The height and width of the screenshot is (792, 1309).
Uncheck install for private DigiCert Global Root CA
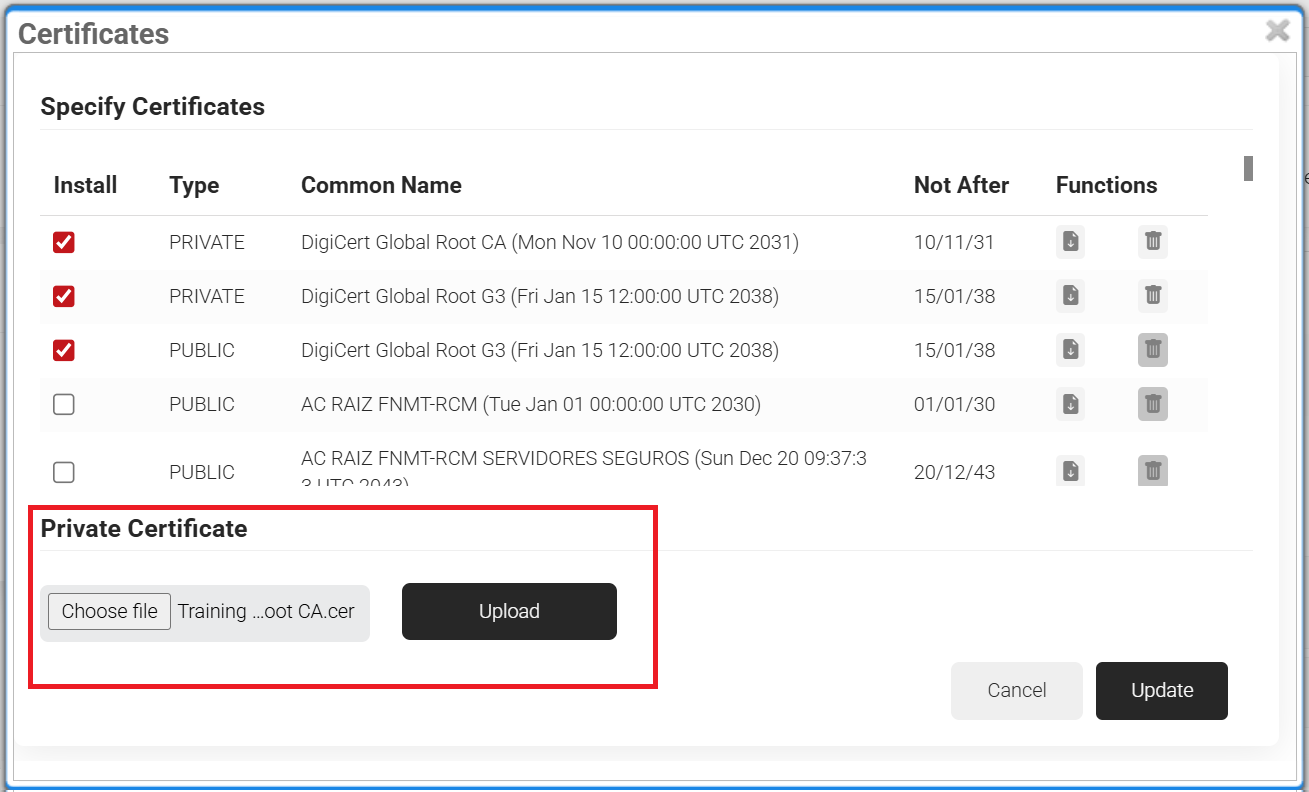[64, 242]
